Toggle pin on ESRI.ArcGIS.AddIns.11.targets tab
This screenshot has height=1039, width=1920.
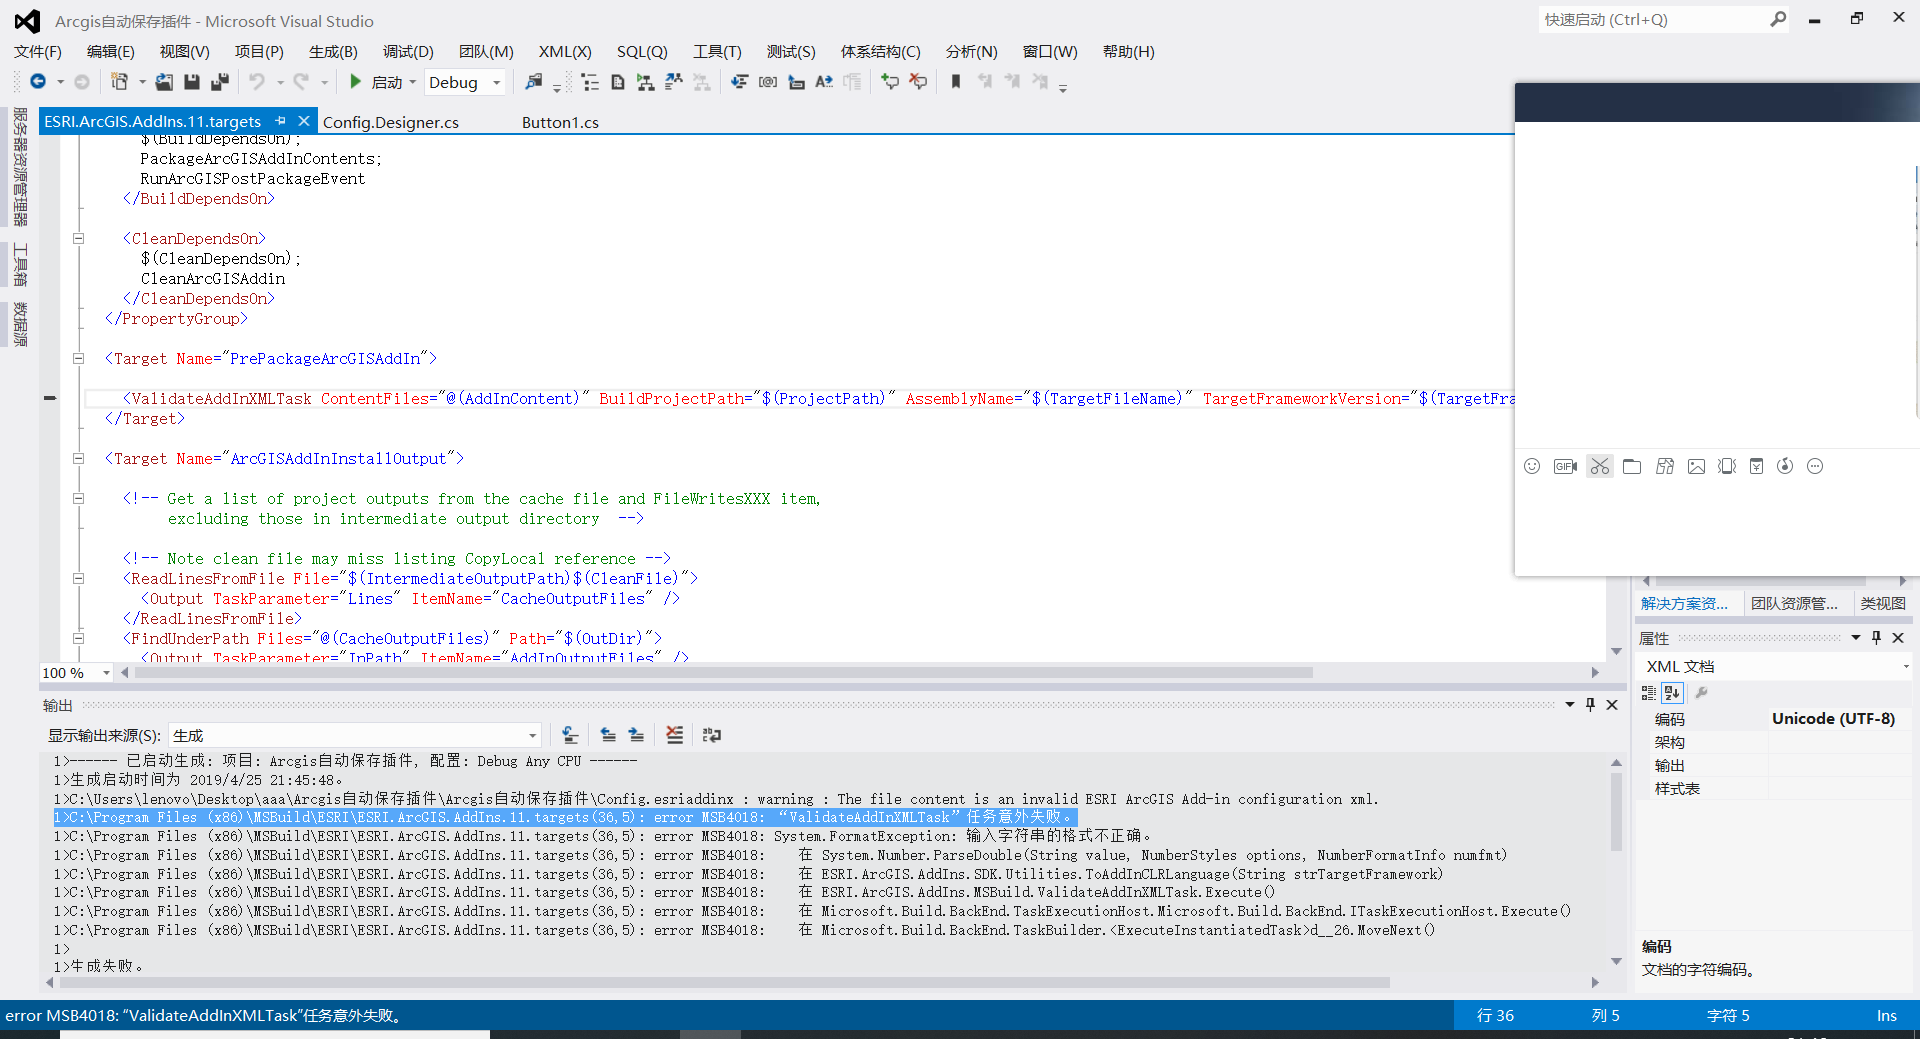281,121
